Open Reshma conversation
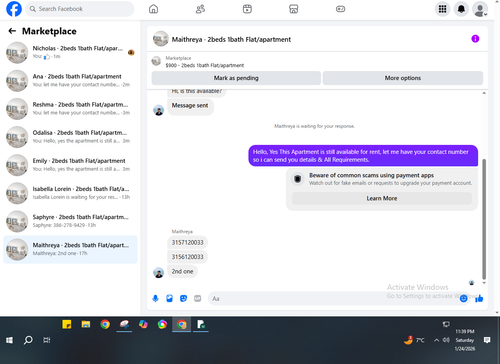 coord(70,109)
